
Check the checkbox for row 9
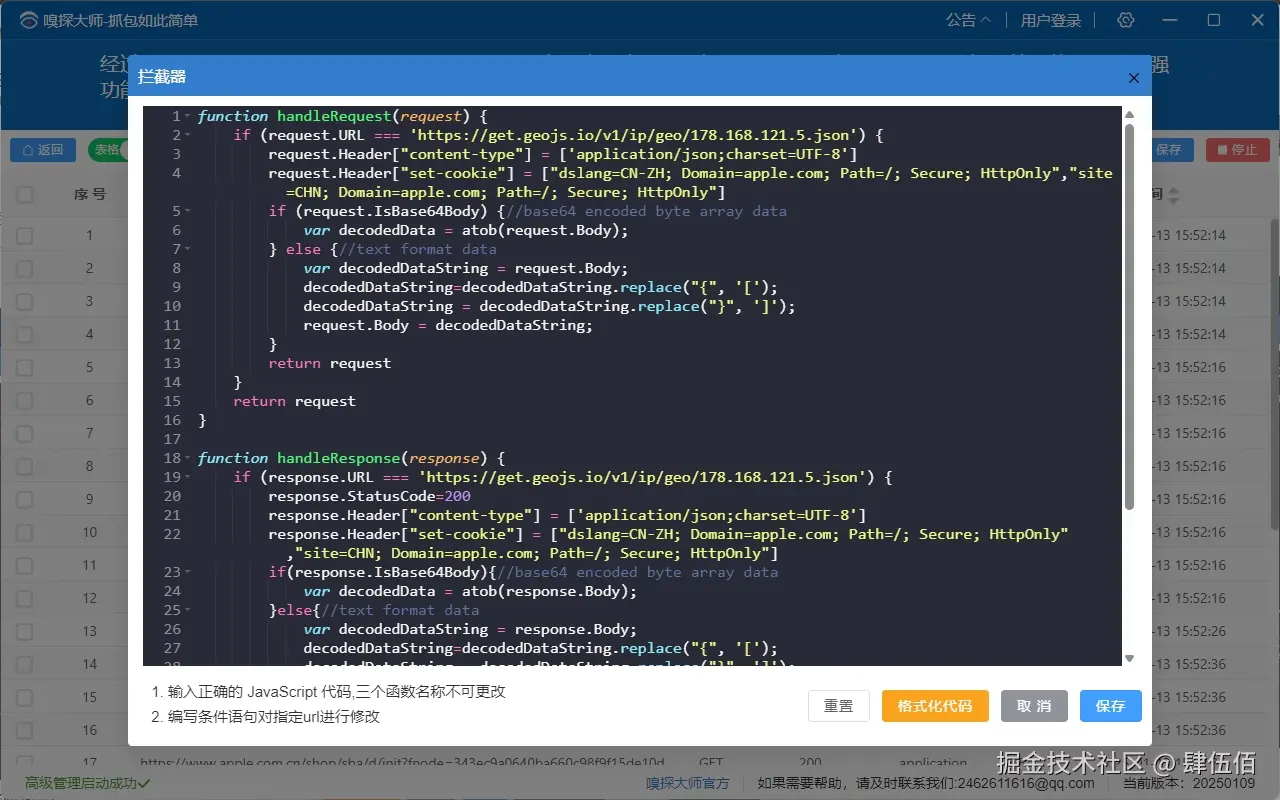coord(25,500)
